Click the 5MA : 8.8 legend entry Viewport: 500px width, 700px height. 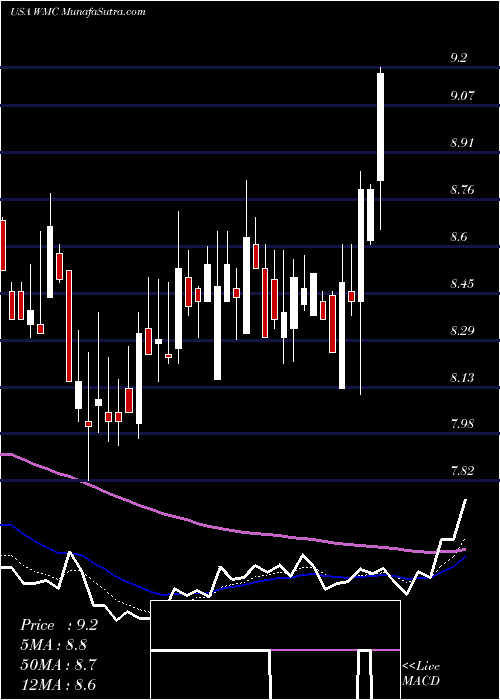tap(54, 645)
